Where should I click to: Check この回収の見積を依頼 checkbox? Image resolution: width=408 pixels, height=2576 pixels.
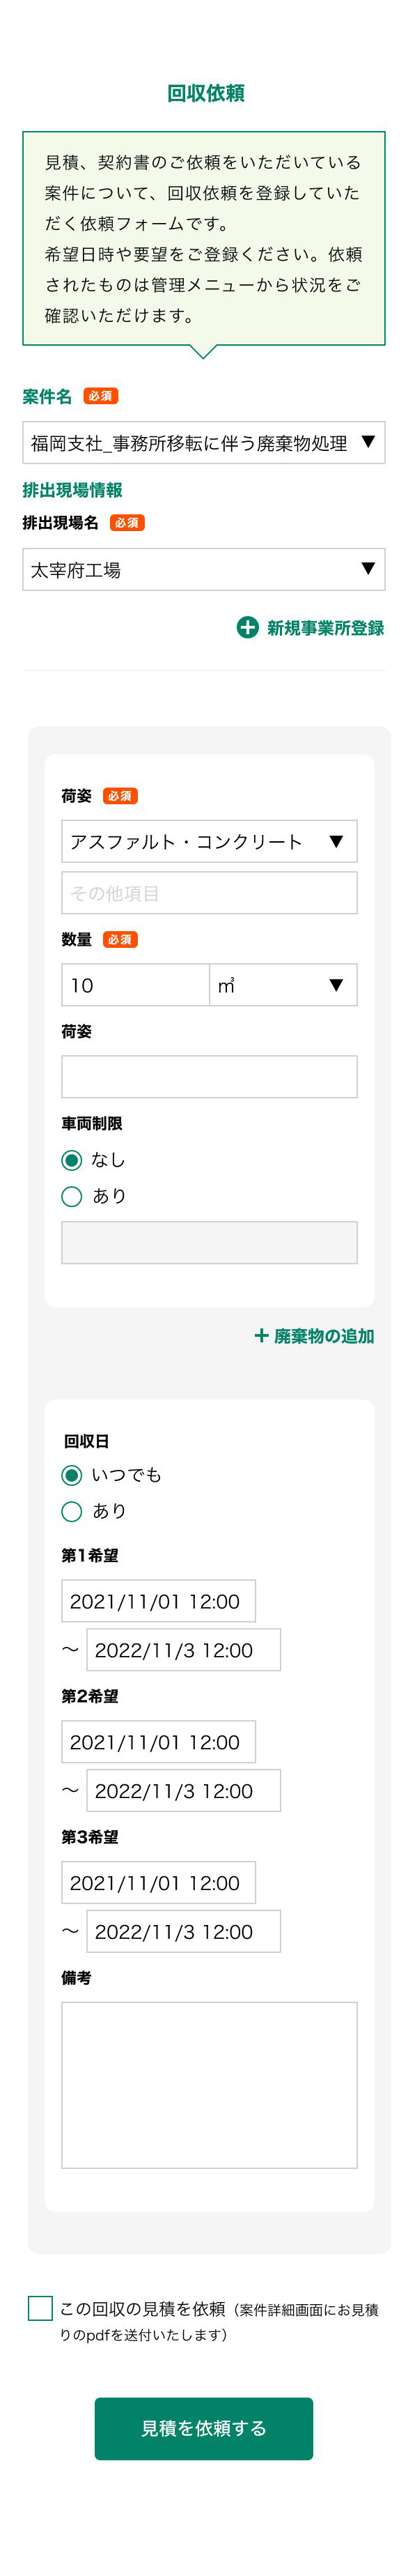(40, 2308)
